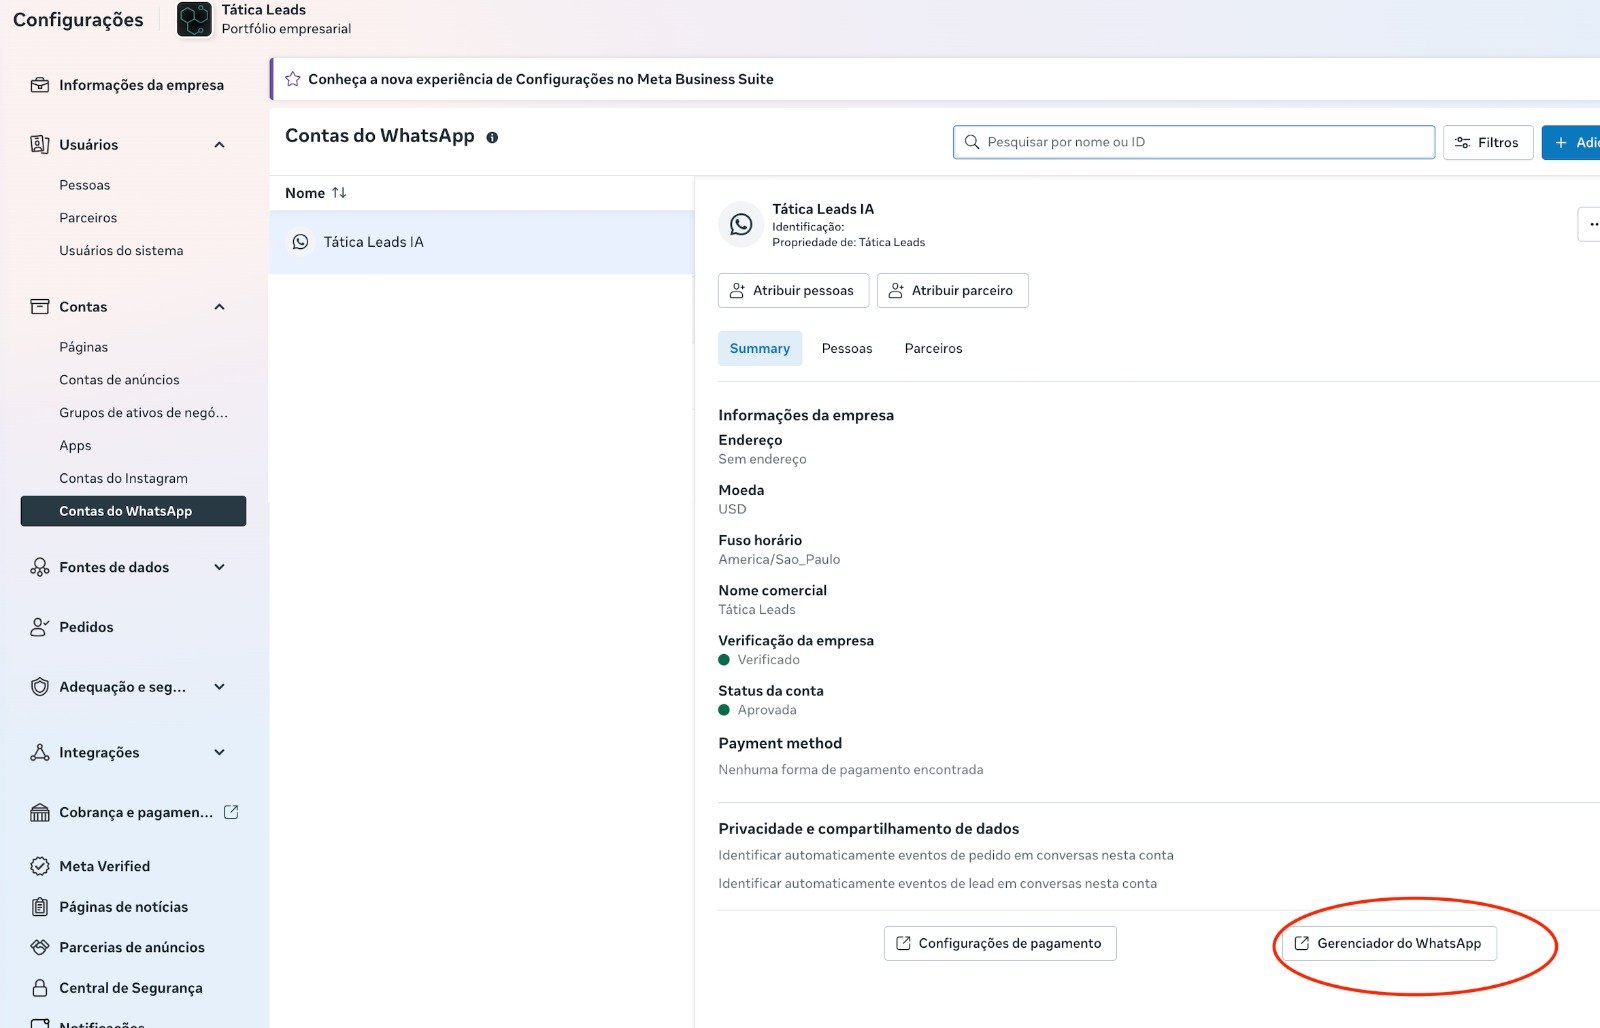Open the three-dot more options menu
This screenshot has width=1600, height=1028.
tap(1590, 224)
